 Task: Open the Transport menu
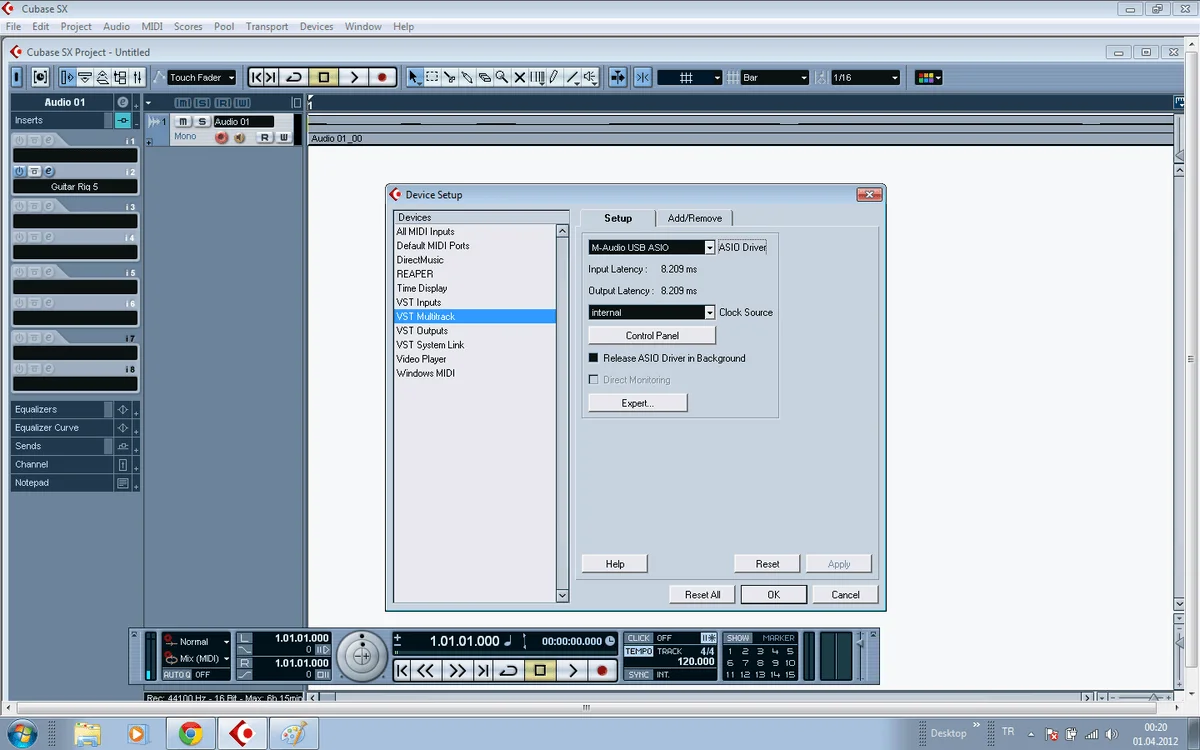pos(267,26)
